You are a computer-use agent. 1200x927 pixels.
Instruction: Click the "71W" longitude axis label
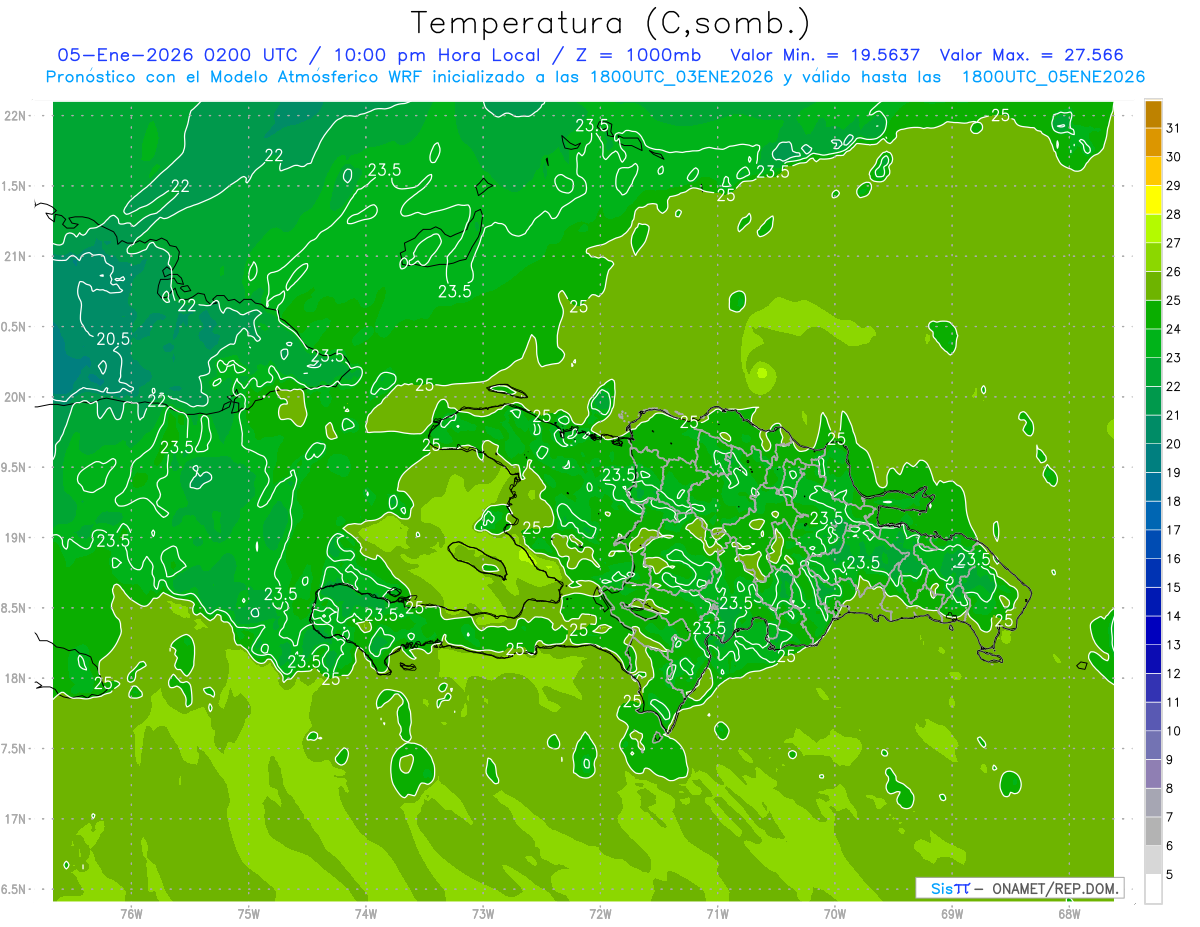click(717, 913)
